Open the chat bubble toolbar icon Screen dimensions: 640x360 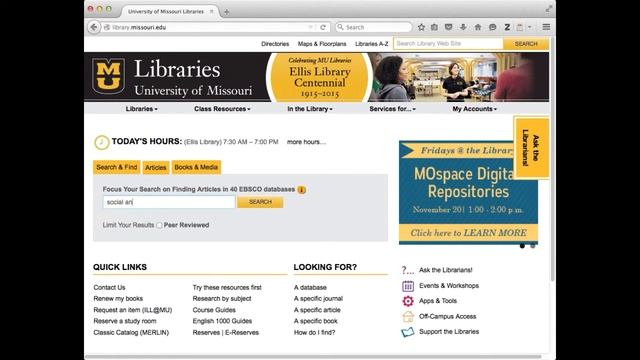point(493,27)
